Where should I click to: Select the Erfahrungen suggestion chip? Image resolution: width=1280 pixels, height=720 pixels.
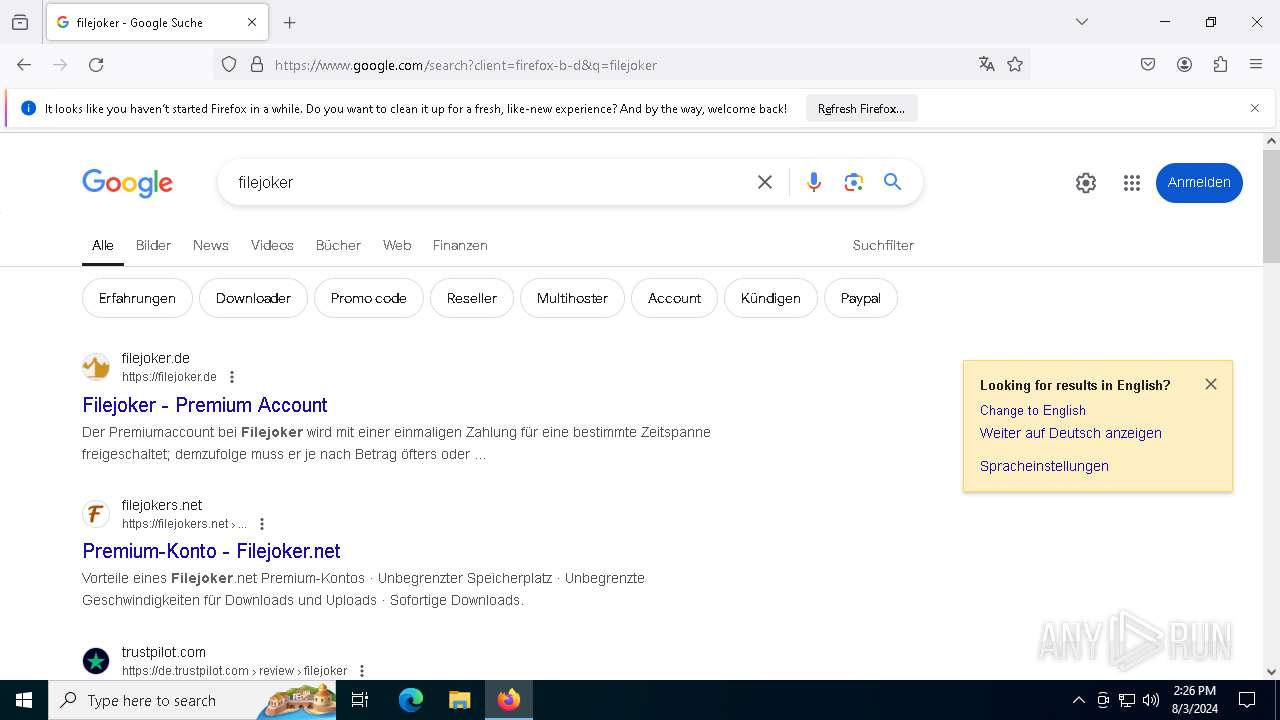coord(137,298)
